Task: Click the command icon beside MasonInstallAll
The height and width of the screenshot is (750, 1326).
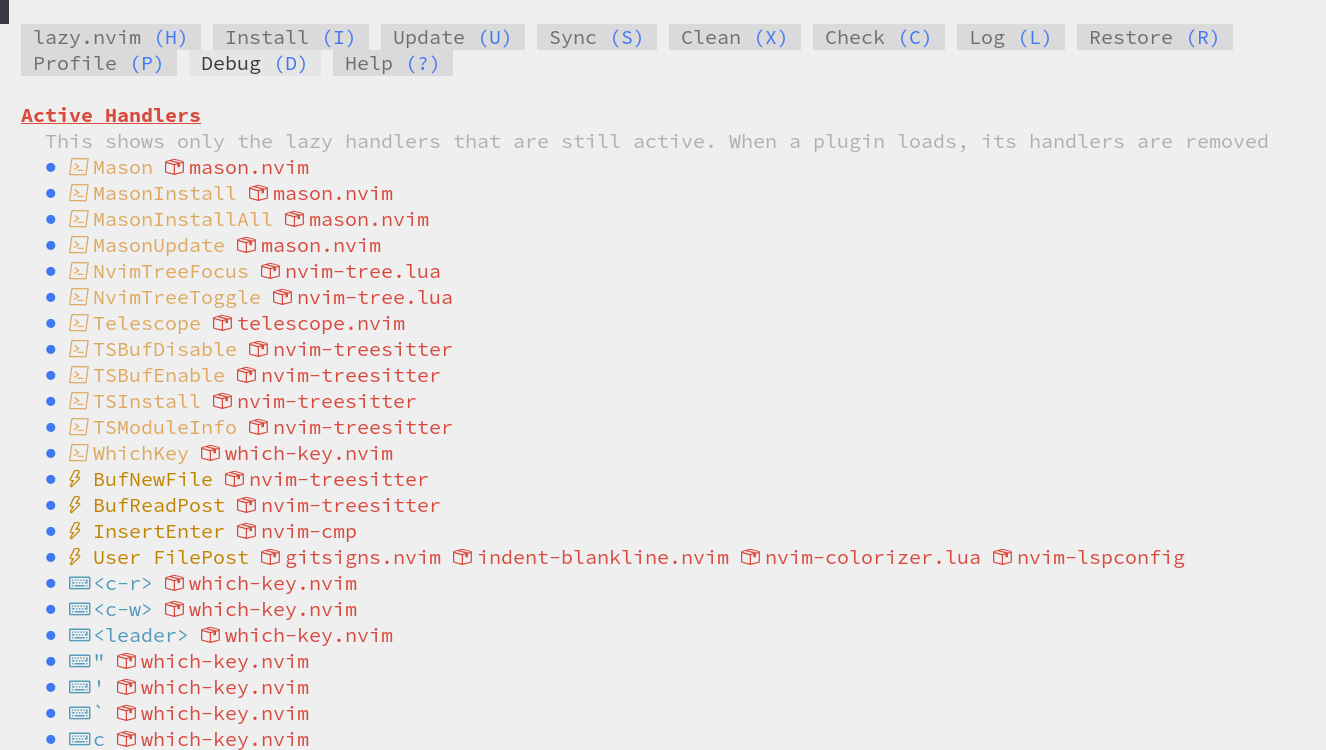Action: [78, 219]
